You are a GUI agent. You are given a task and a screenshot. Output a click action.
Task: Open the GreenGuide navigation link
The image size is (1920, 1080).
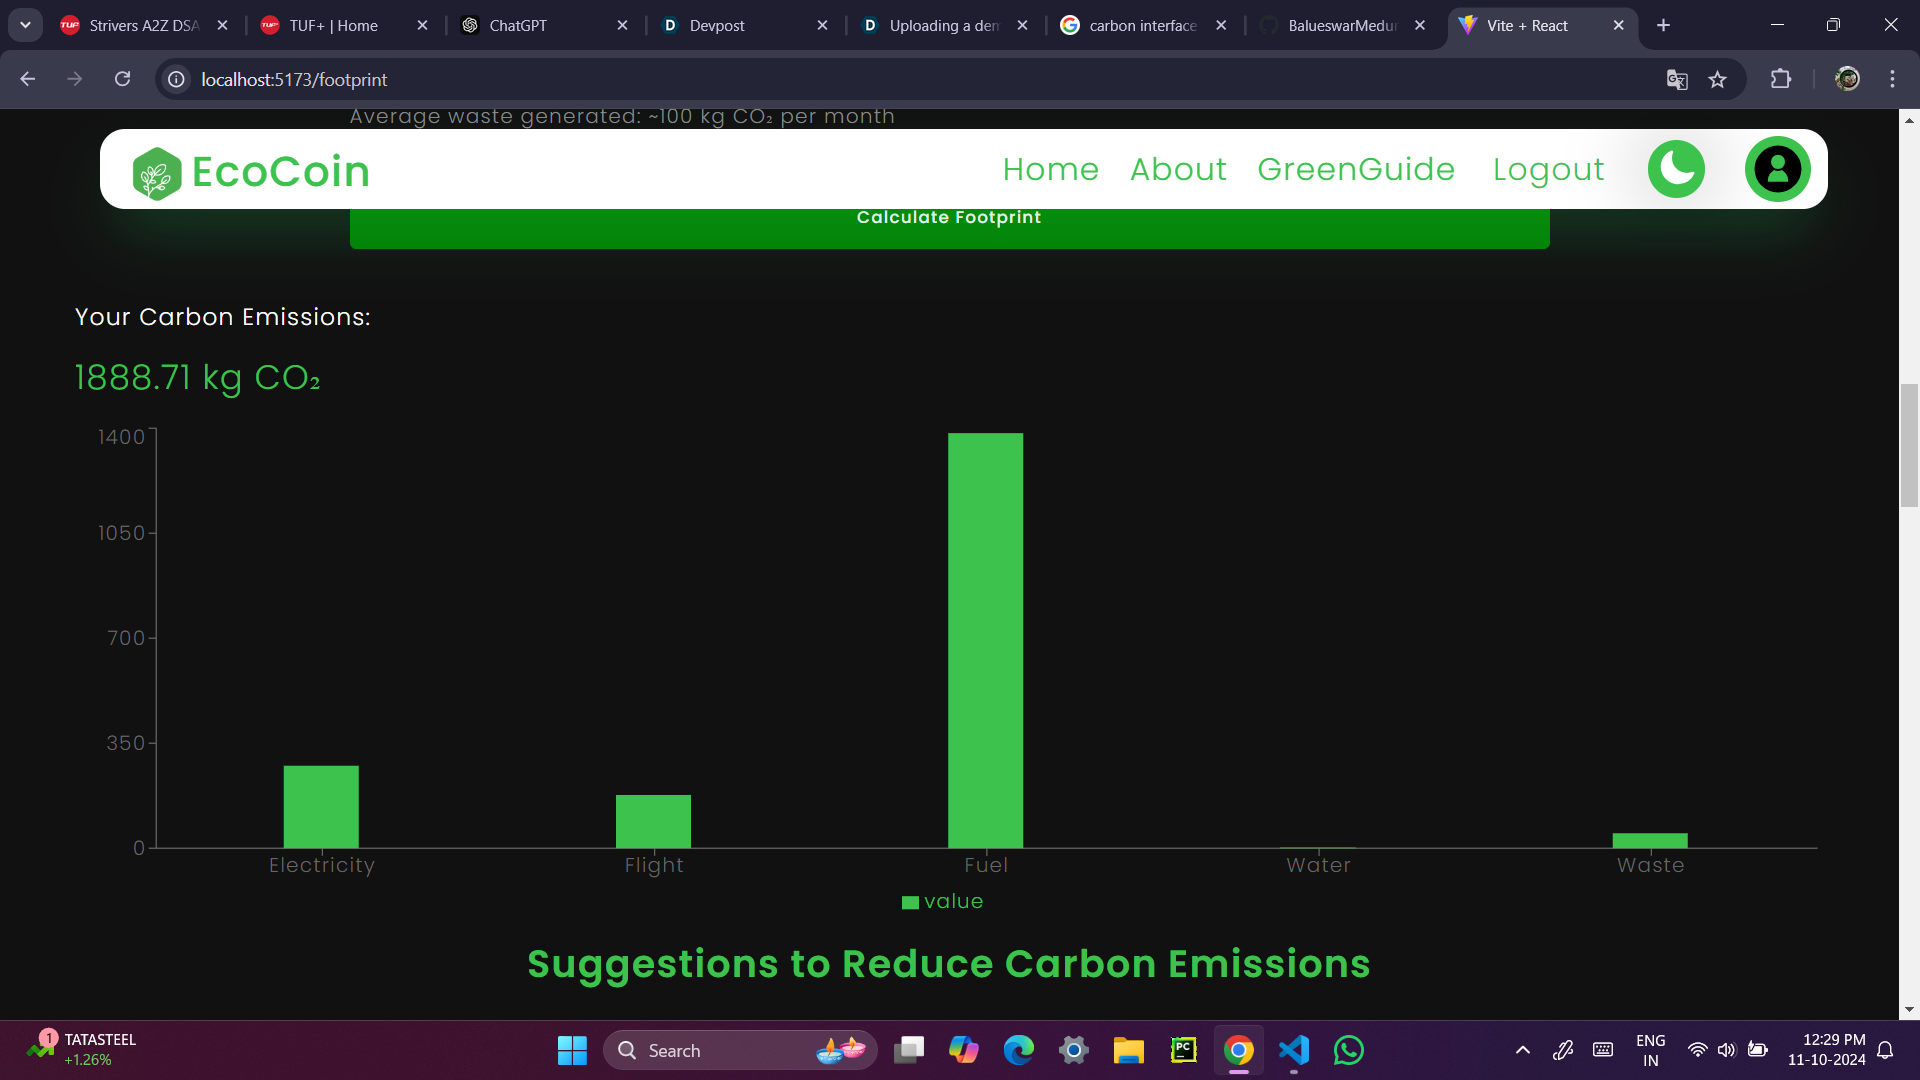point(1355,169)
